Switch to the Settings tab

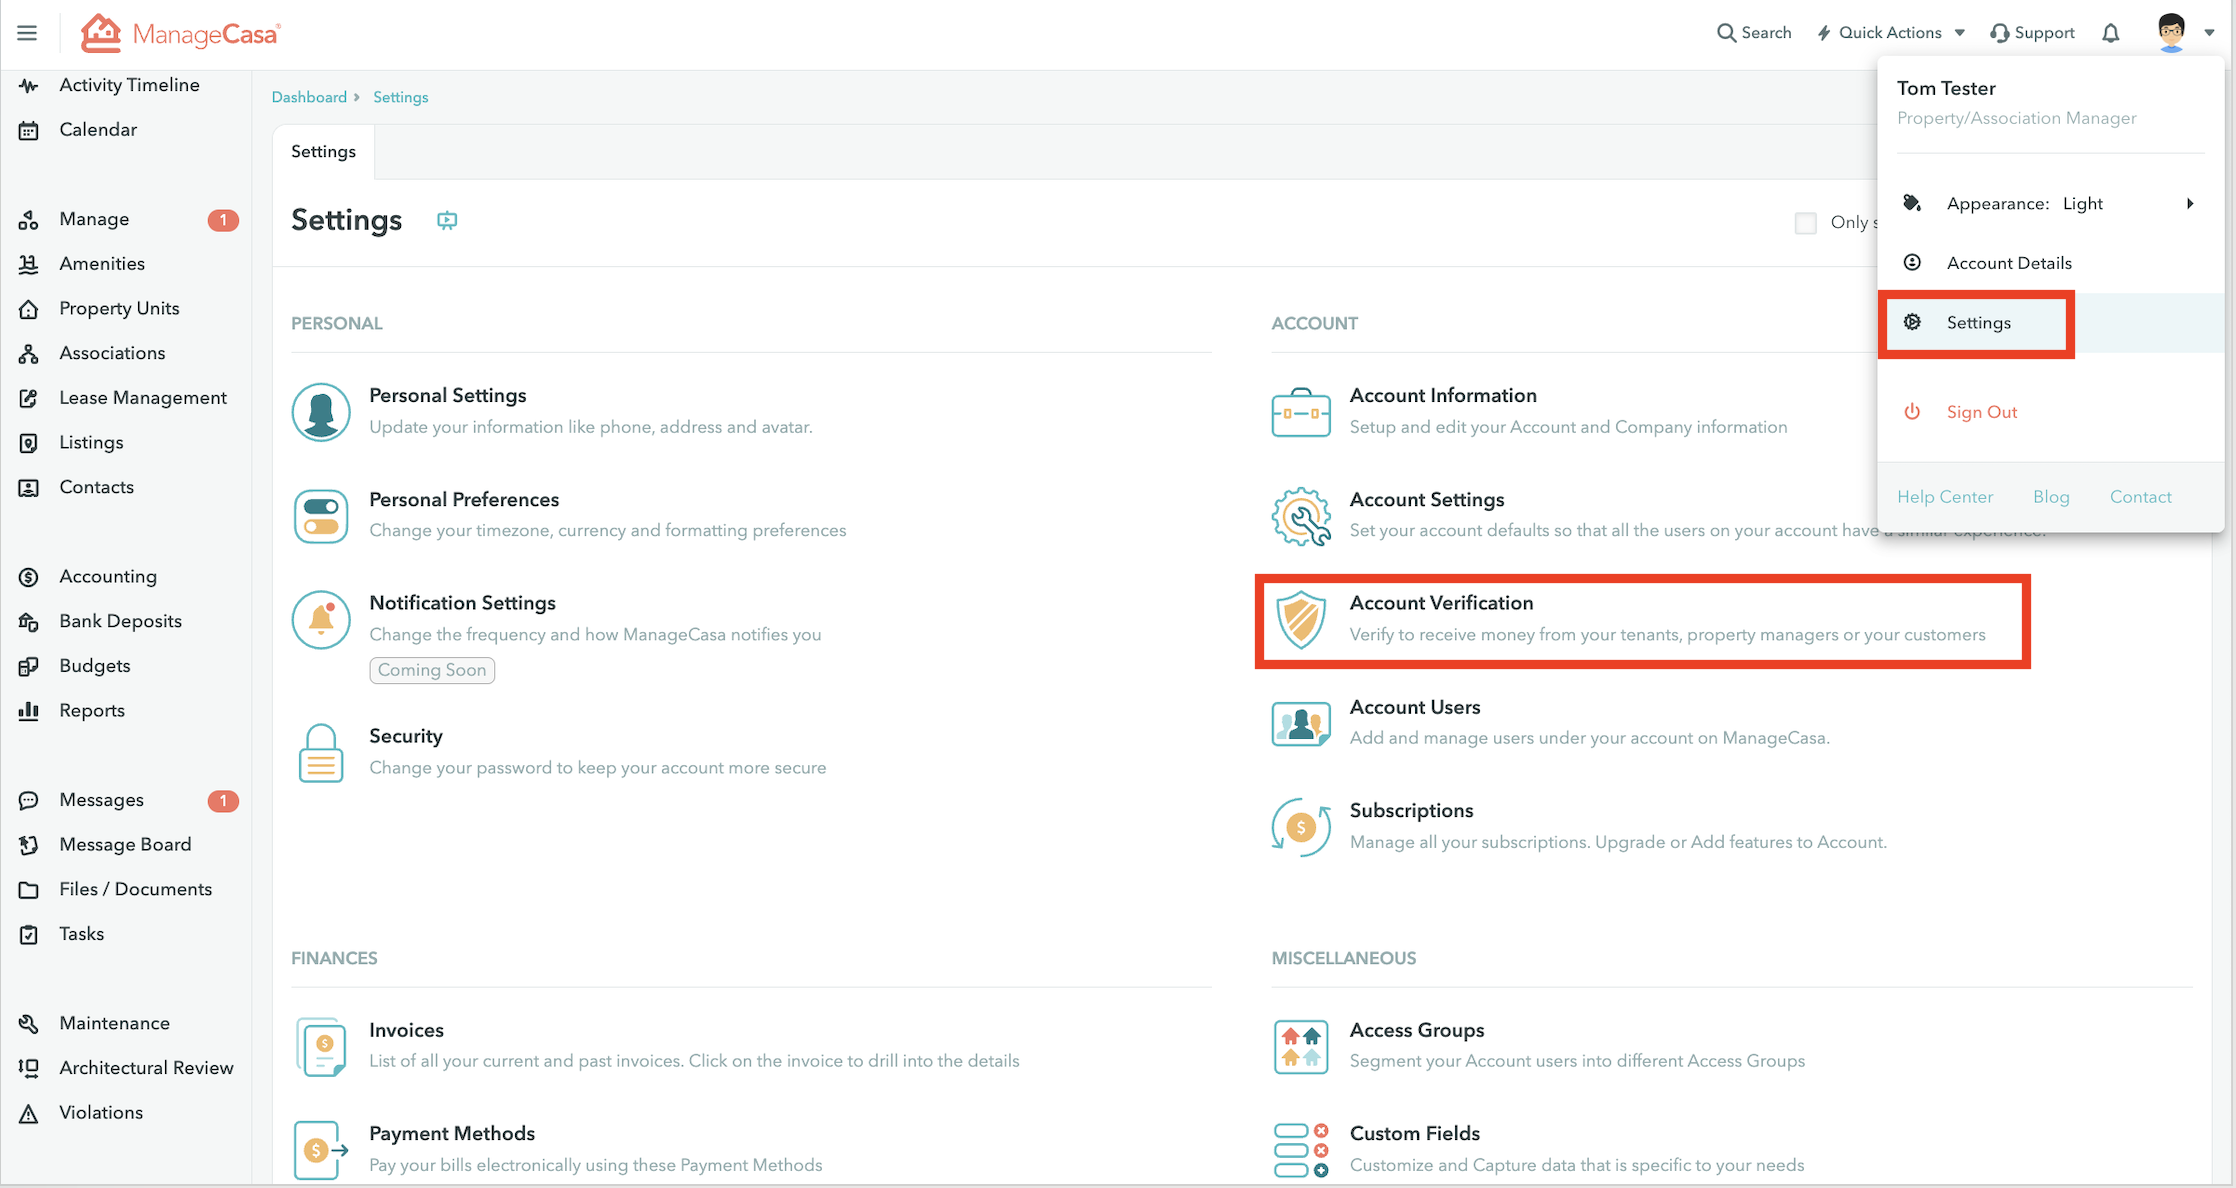coord(323,152)
